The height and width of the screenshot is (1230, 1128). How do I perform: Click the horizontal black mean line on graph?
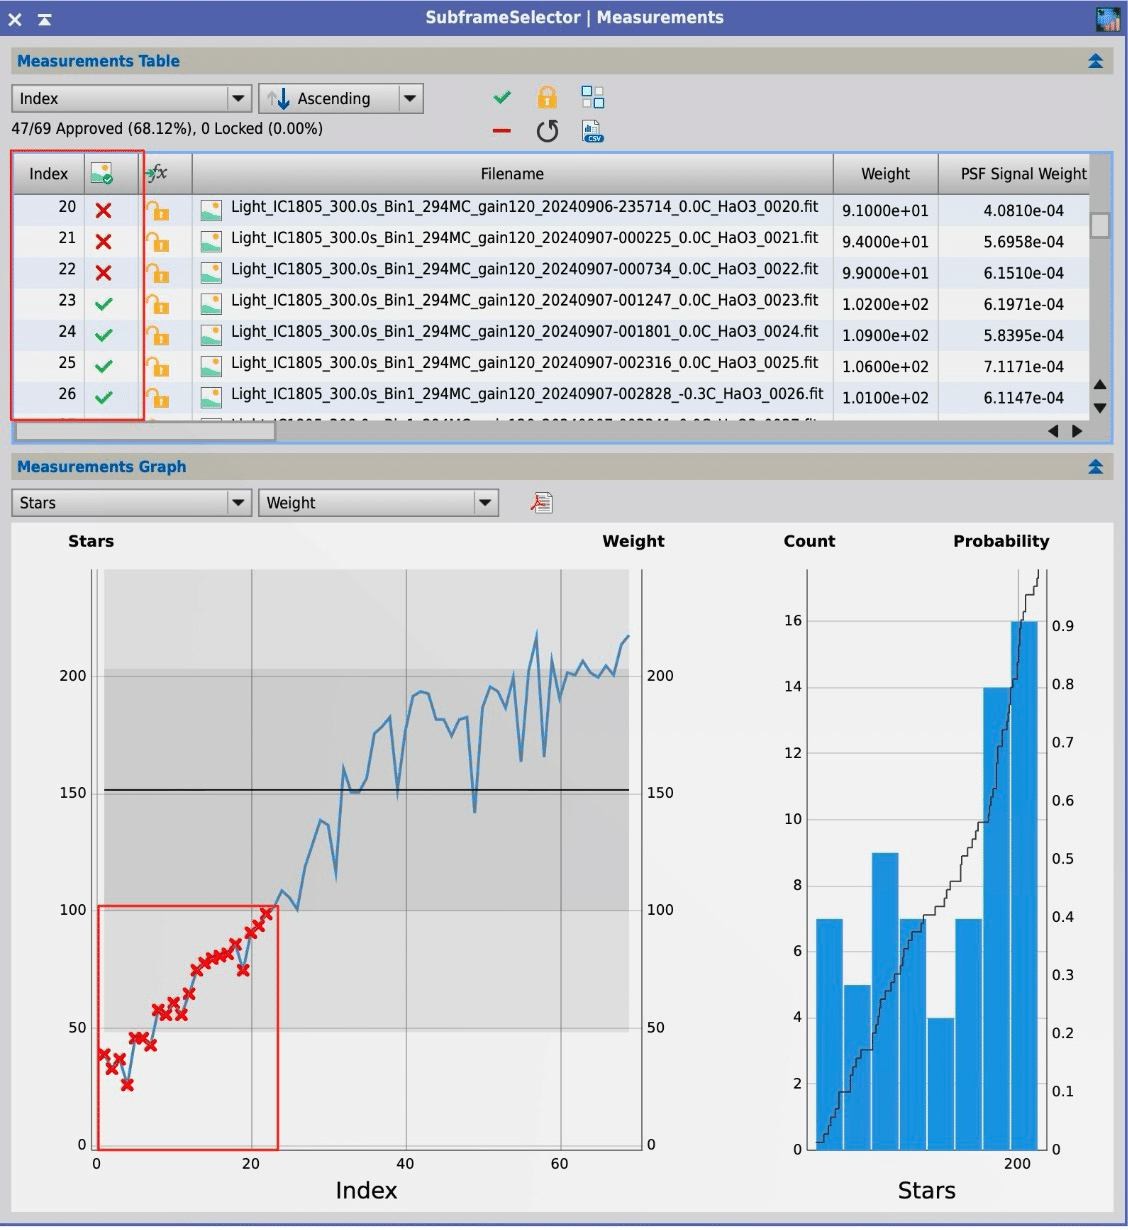pyautogui.click(x=366, y=790)
